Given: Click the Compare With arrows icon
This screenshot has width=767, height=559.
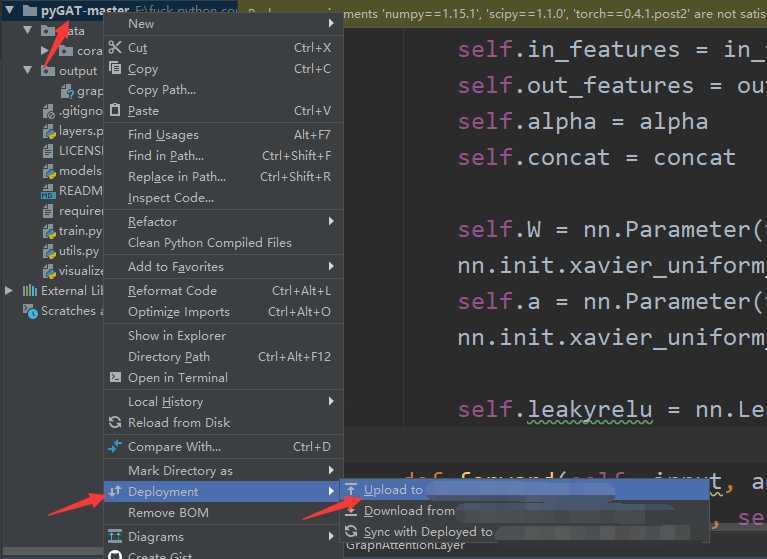Looking at the screenshot, I should click(x=115, y=447).
